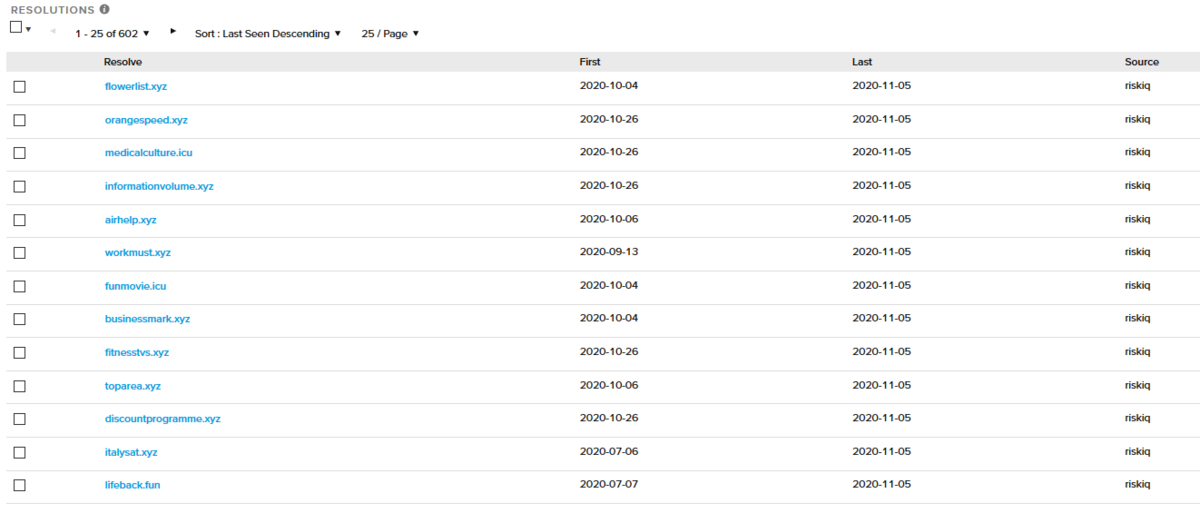The image size is (1200, 513).
Task: Select checkbox for fitnesstvs.xyz
Action: point(20,353)
